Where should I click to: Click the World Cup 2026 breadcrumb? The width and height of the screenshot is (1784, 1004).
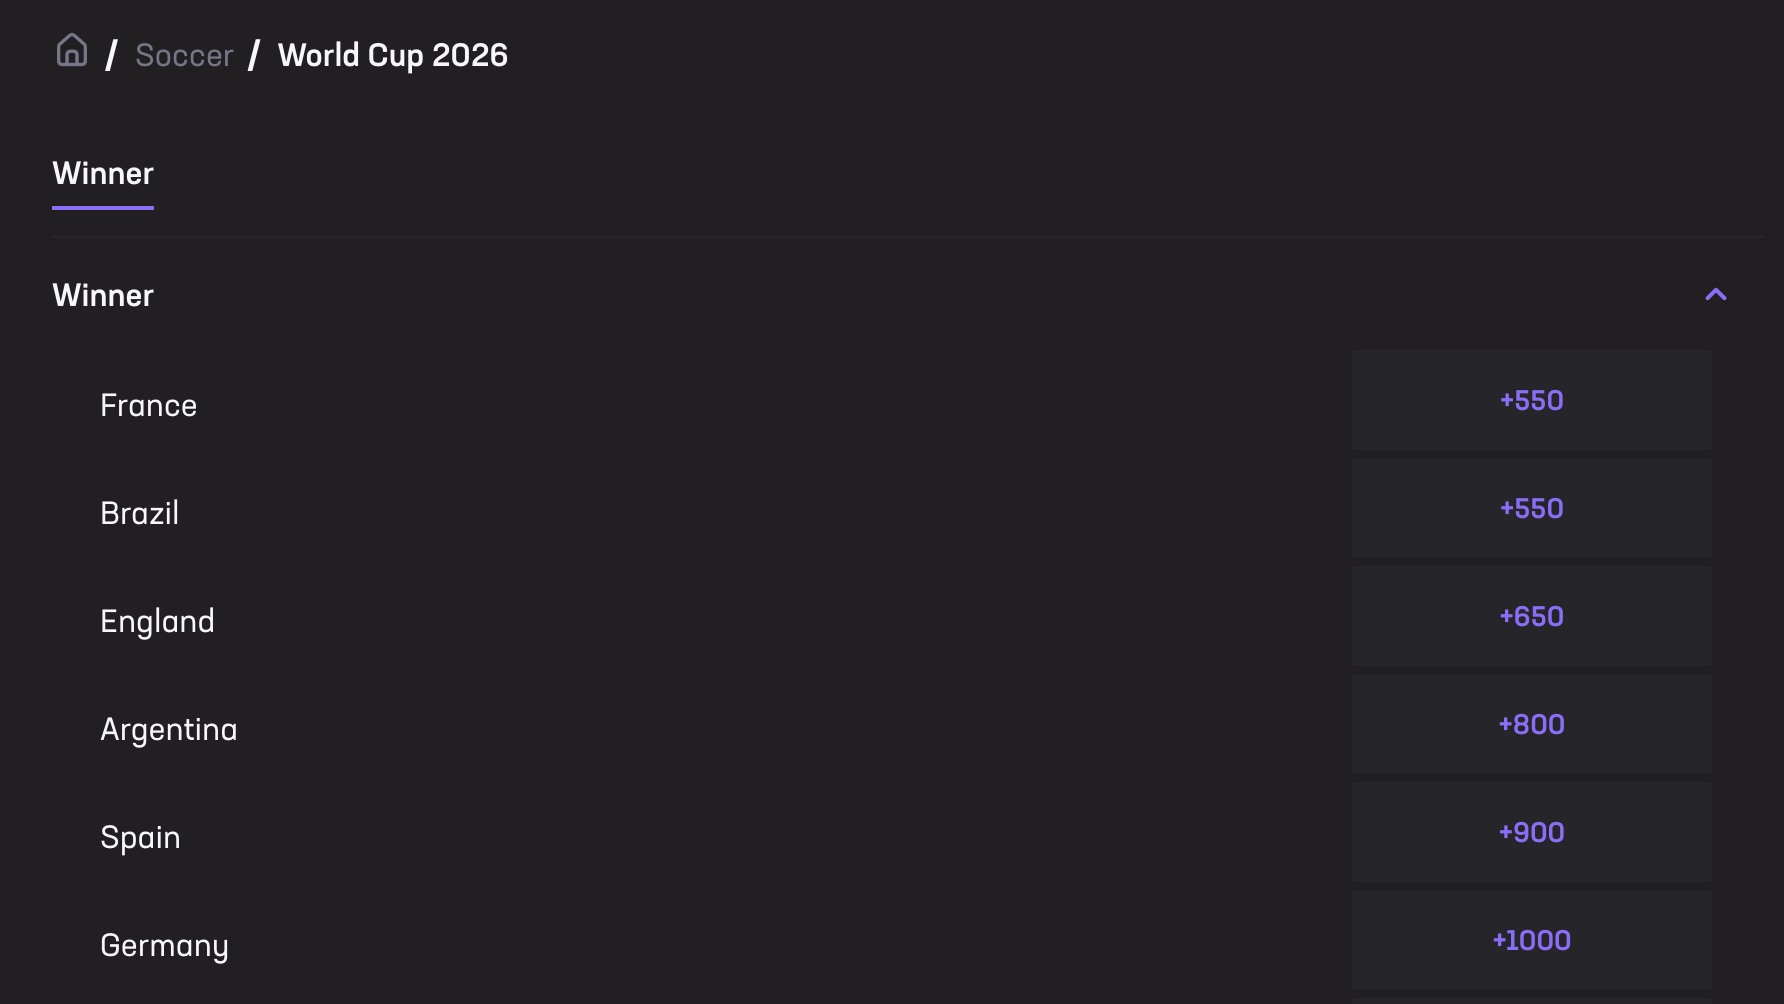pyautogui.click(x=393, y=55)
